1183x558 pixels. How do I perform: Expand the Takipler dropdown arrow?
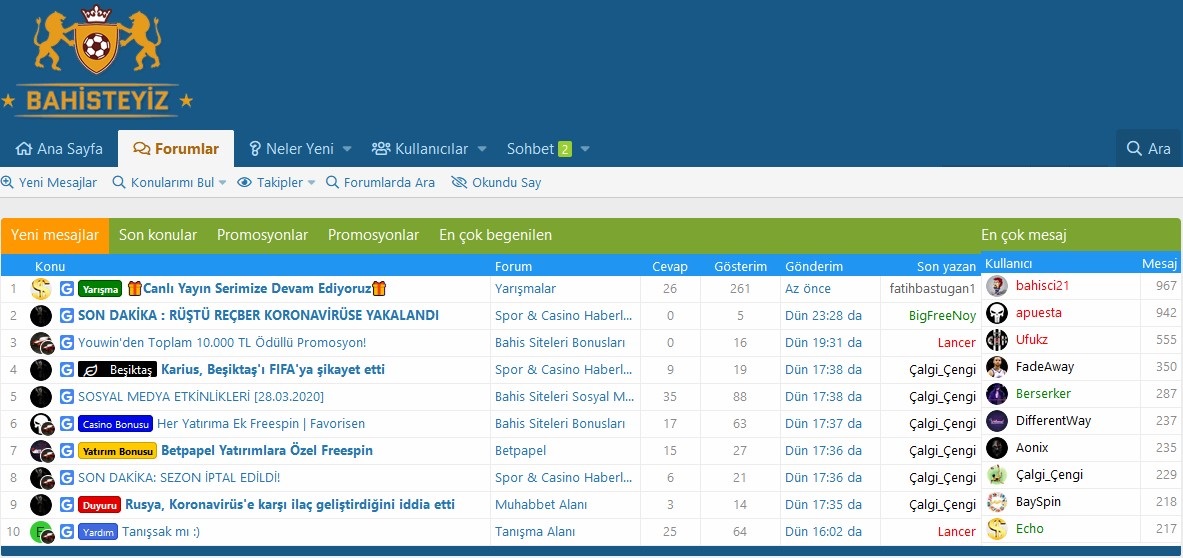(311, 182)
